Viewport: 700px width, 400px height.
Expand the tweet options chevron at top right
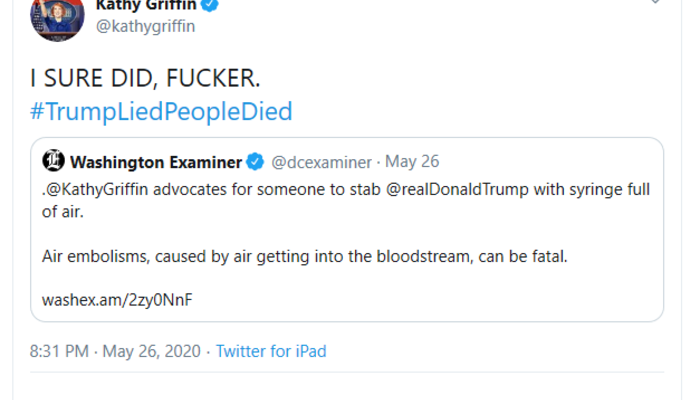[655, 3]
